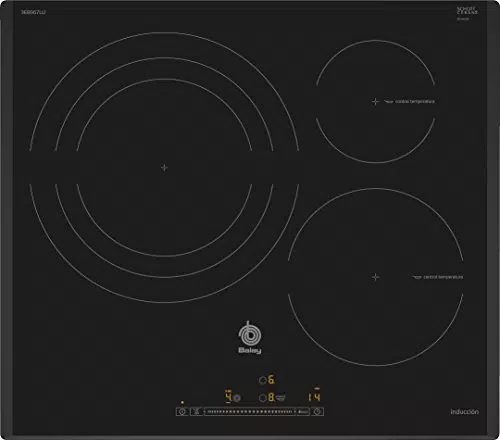This screenshot has width=500, height=440.
Task: Click the cross of bottom-right zone
Action: (x=376, y=277)
